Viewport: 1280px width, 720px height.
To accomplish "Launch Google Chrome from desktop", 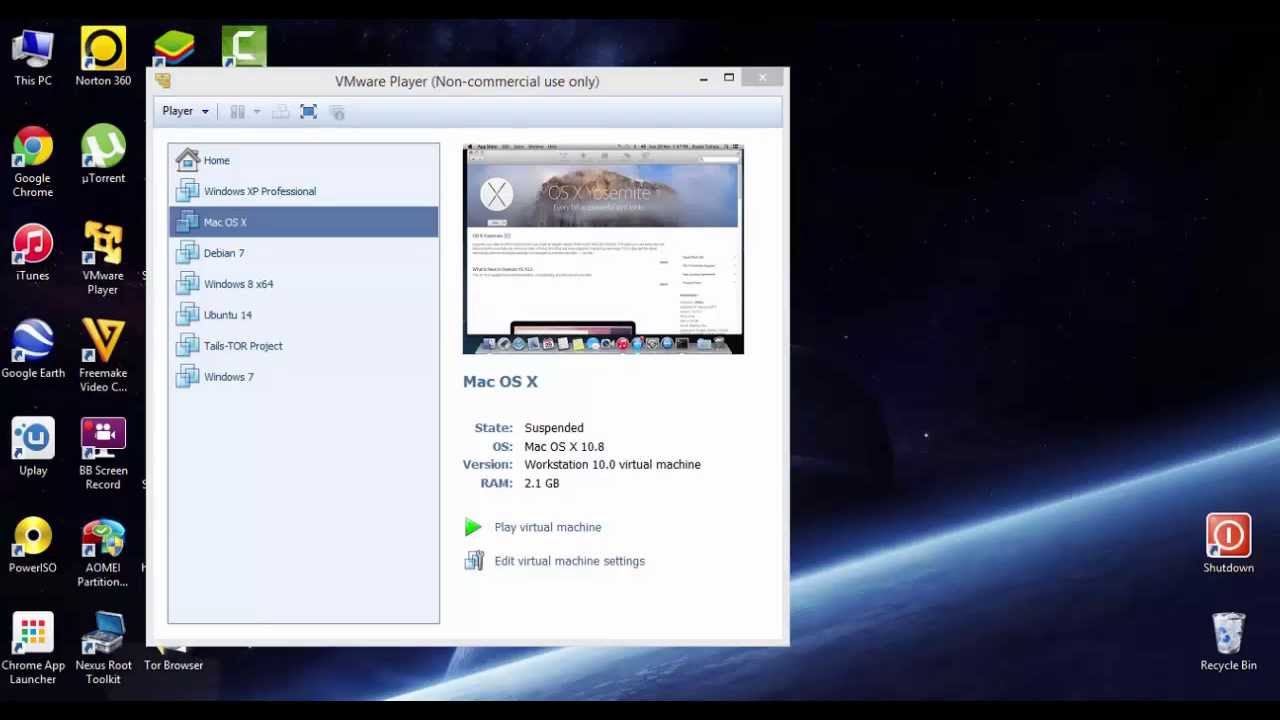I will click(33, 162).
